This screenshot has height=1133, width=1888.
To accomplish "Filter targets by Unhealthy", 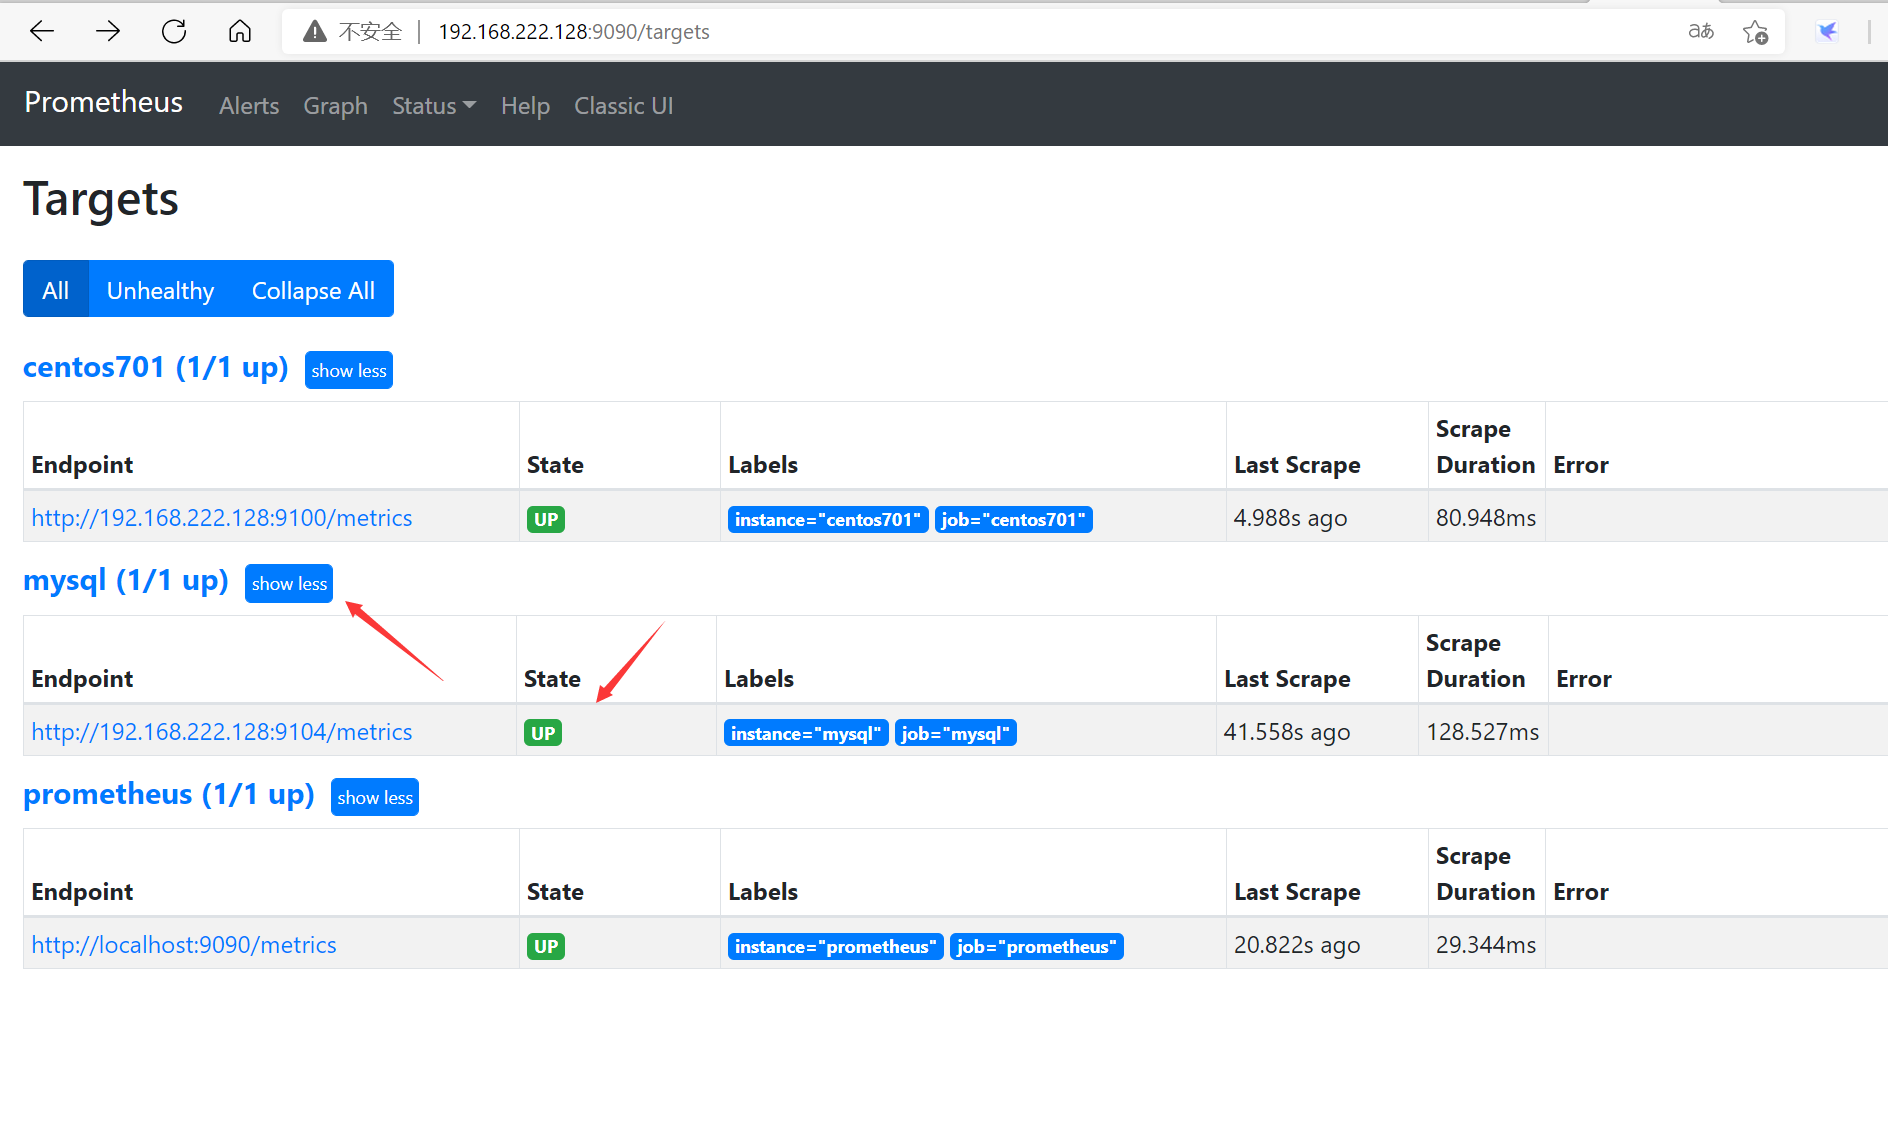I will click(160, 289).
